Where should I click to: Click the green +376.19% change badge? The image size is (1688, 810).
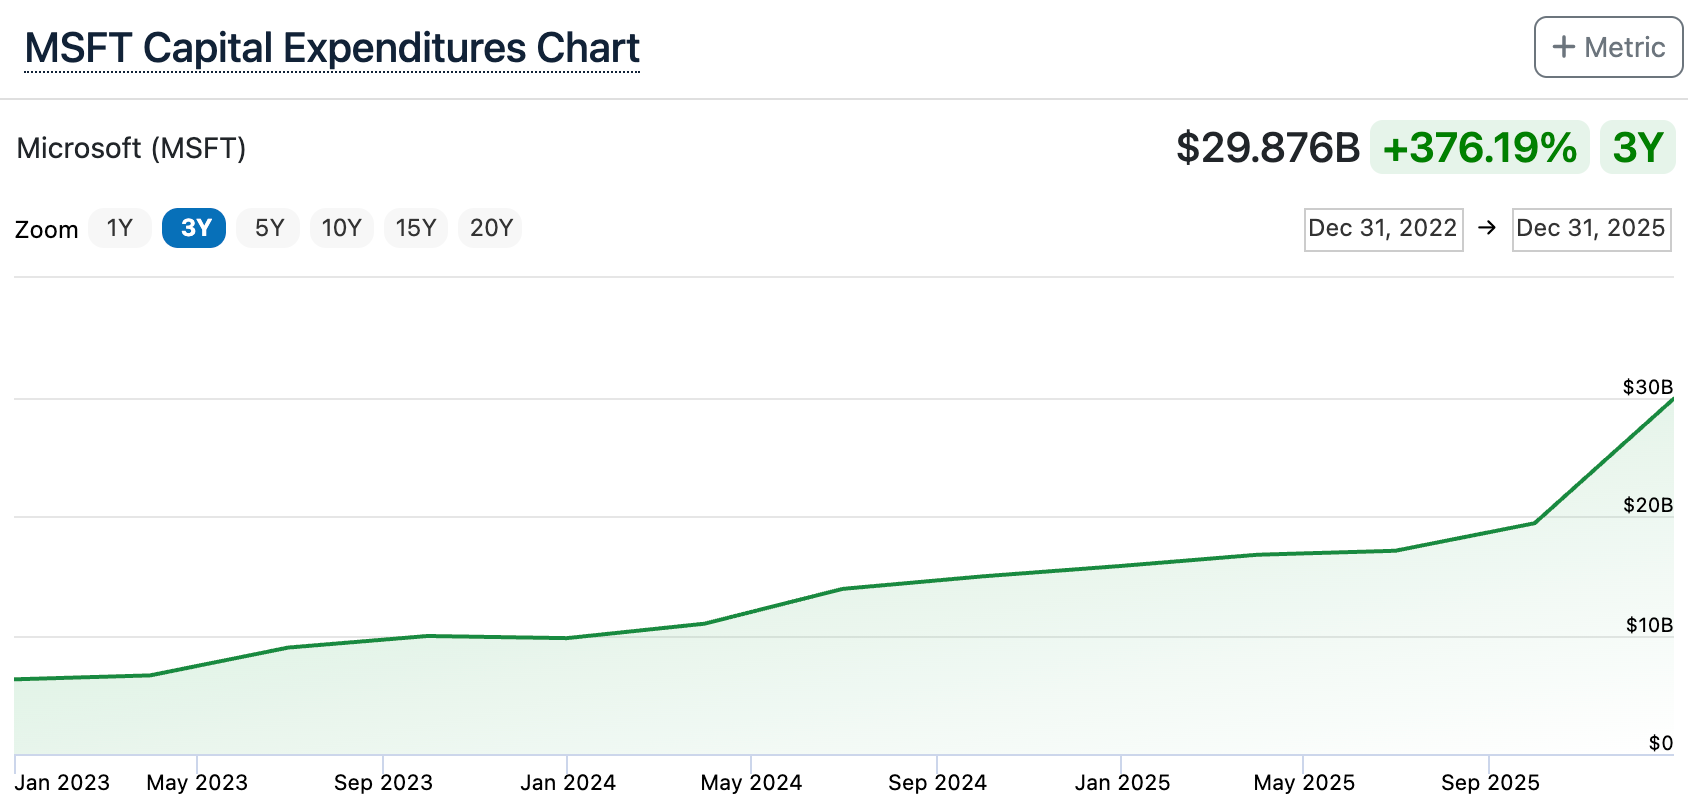click(1479, 147)
